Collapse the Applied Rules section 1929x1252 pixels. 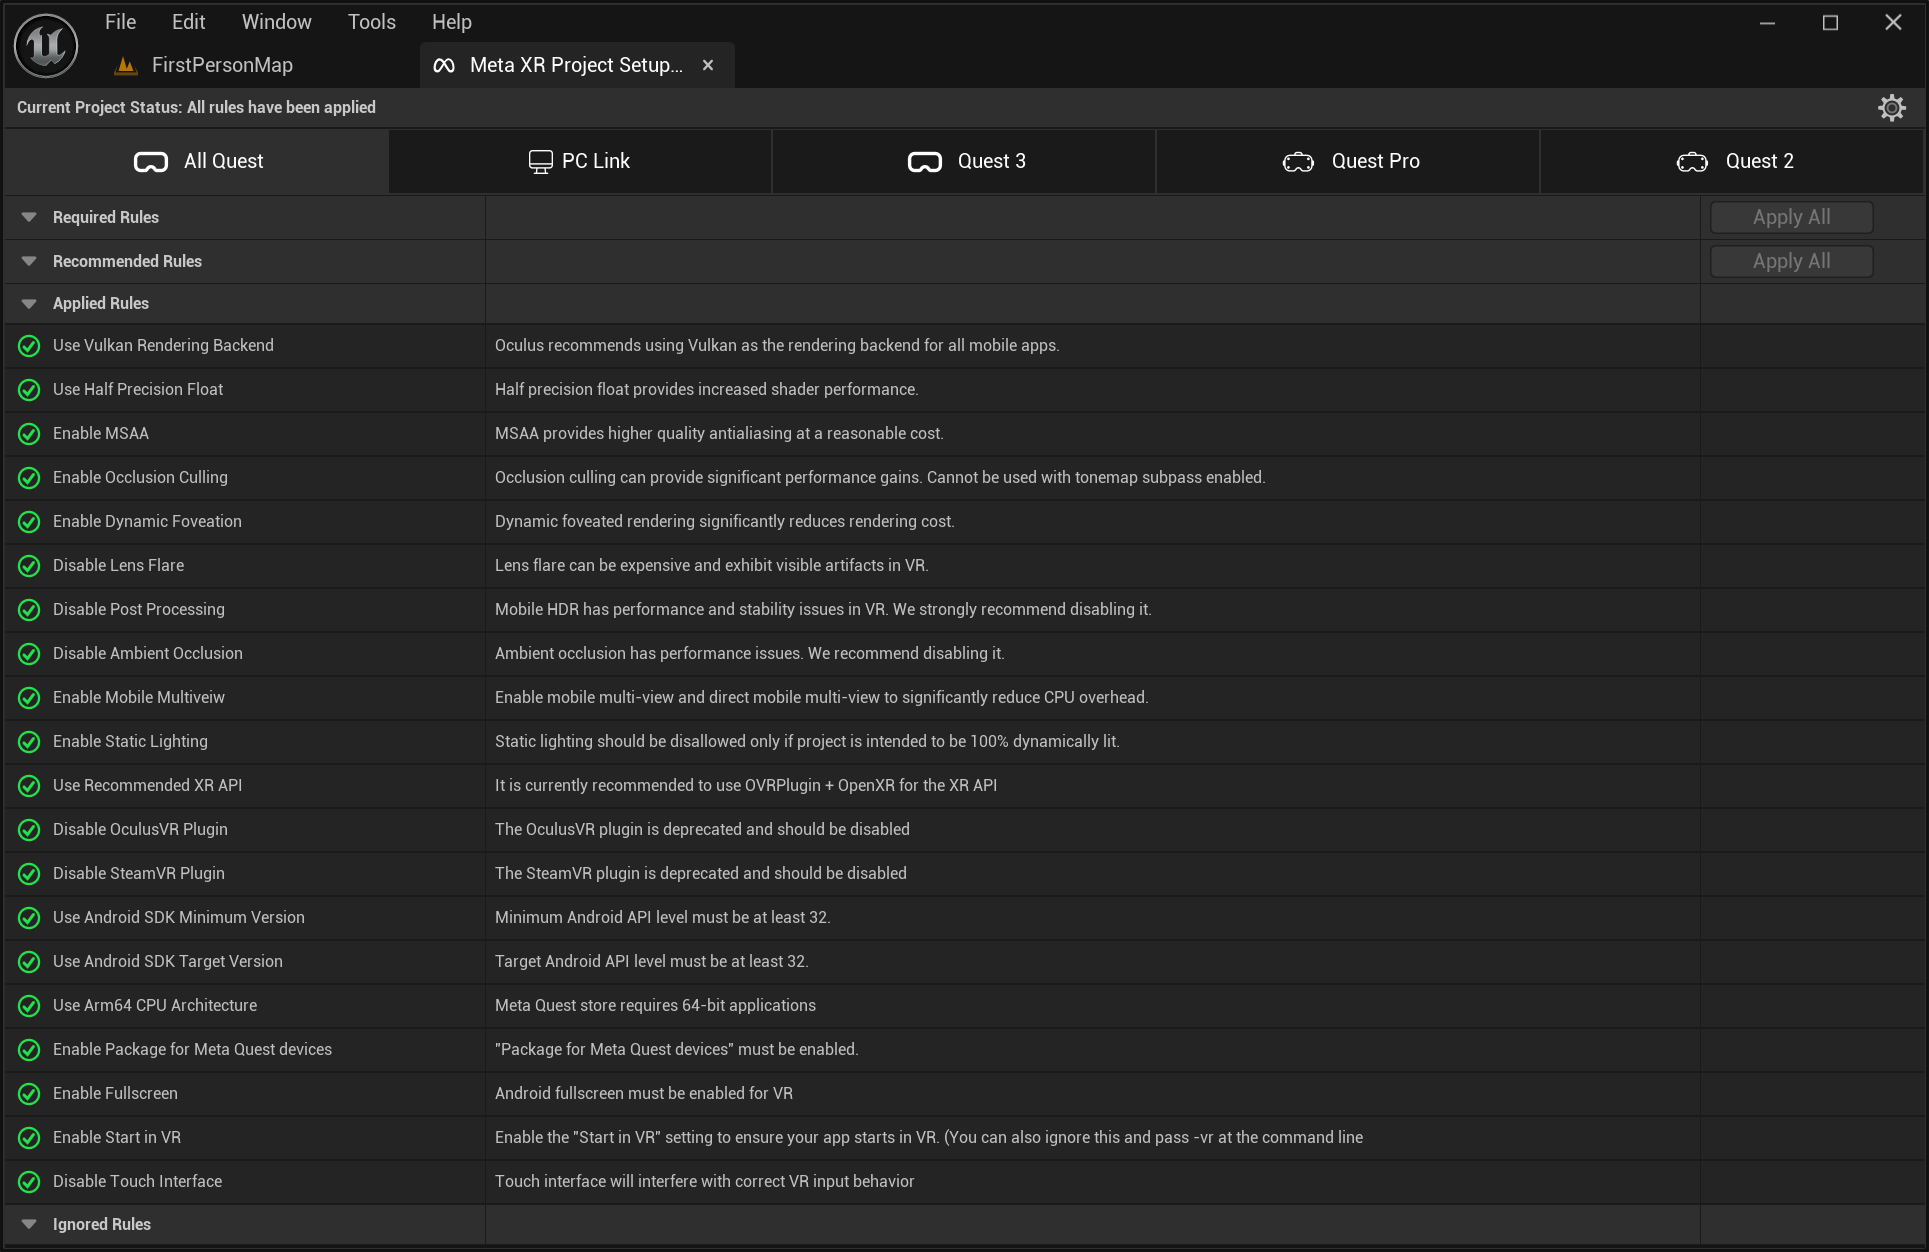(x=29, y=303)
